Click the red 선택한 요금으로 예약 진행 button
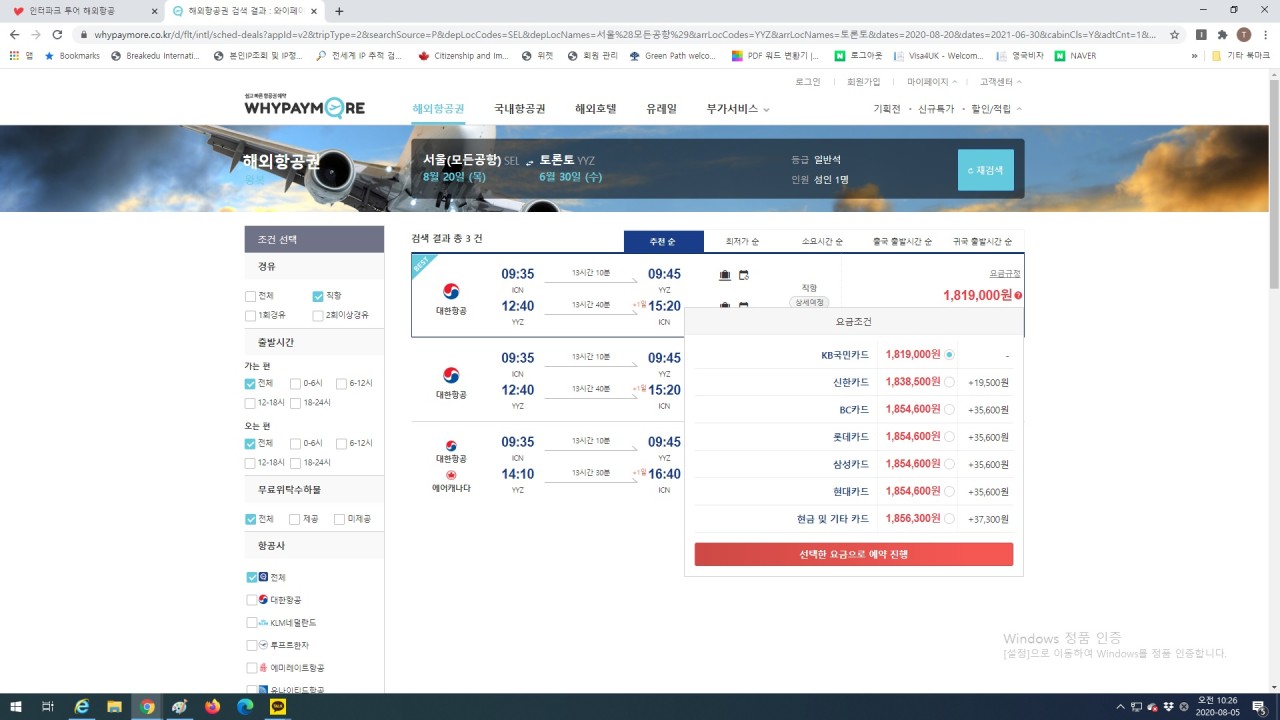 click(853, 554)
